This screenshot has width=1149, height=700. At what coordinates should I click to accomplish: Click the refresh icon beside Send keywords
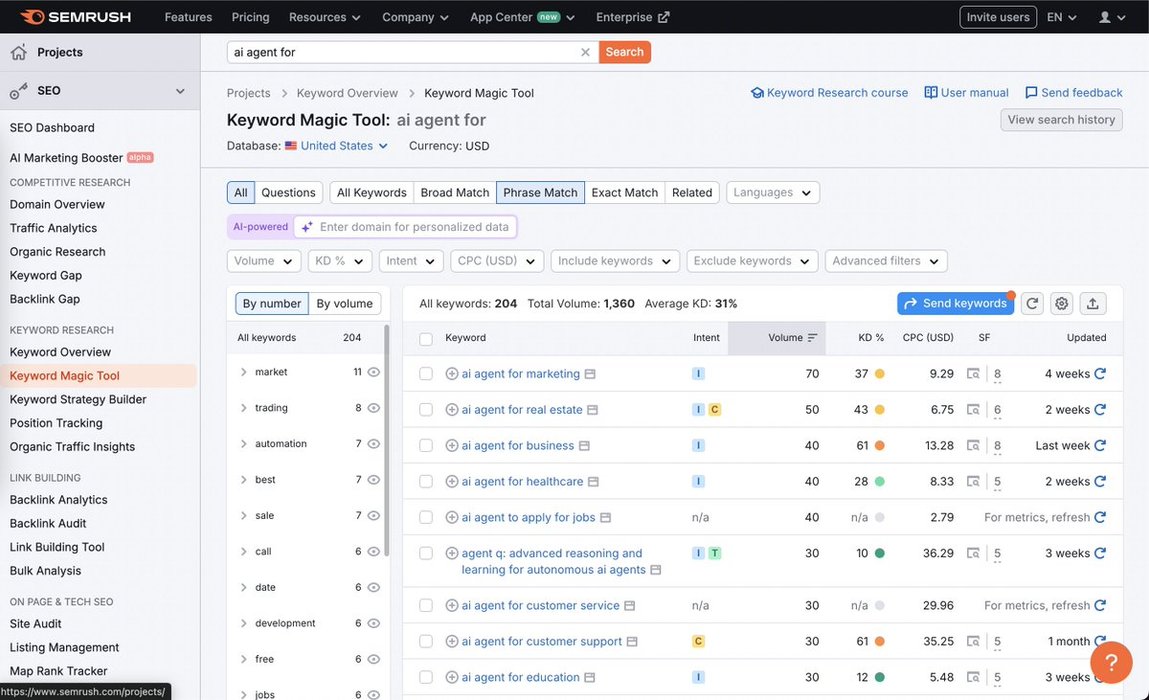click(1032, 303)
